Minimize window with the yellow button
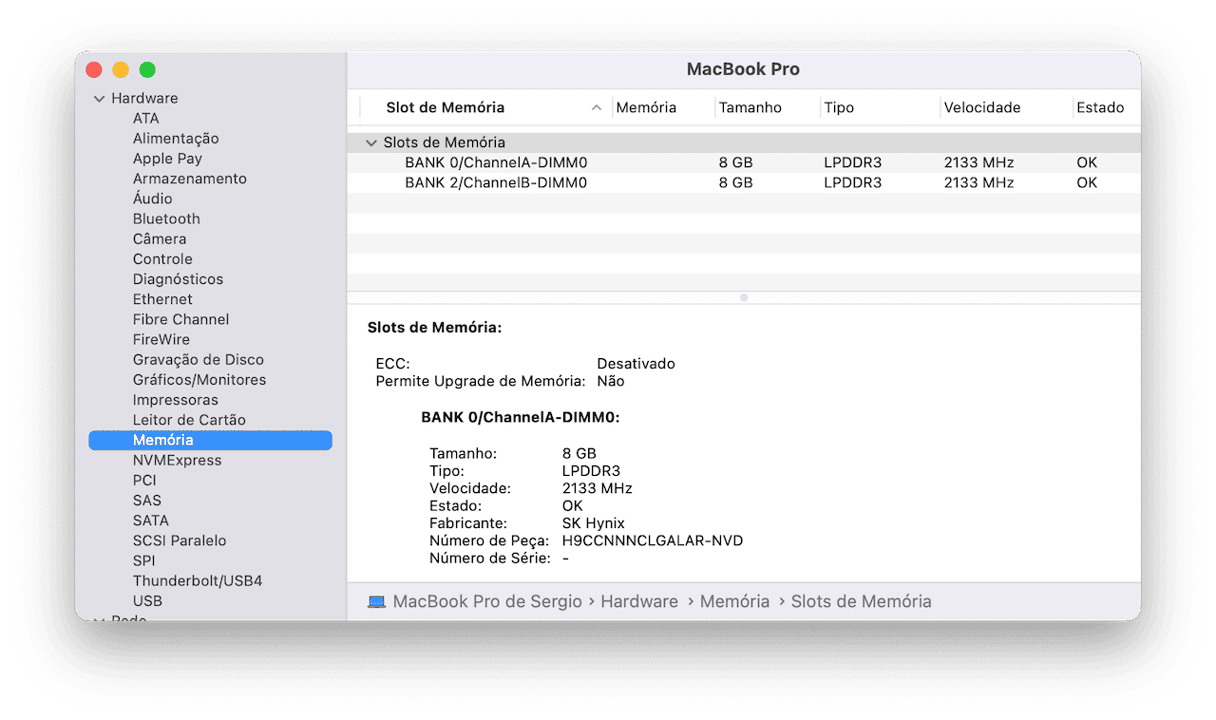The height and width of the screenshot is (720, 1216). point(121,70)
